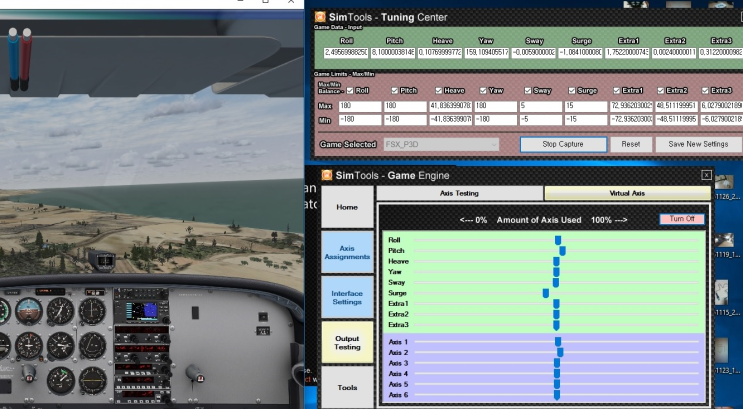Click the Extra1 game data input value

(627, 53)
